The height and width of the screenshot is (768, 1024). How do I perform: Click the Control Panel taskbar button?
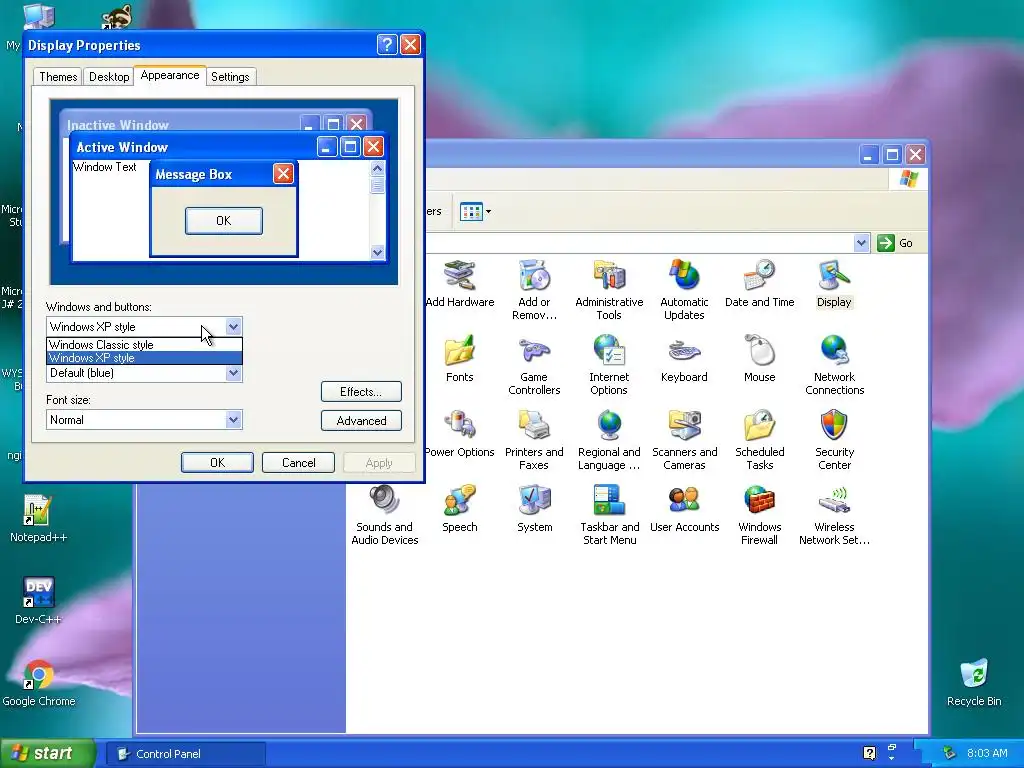tap(186, 754)
